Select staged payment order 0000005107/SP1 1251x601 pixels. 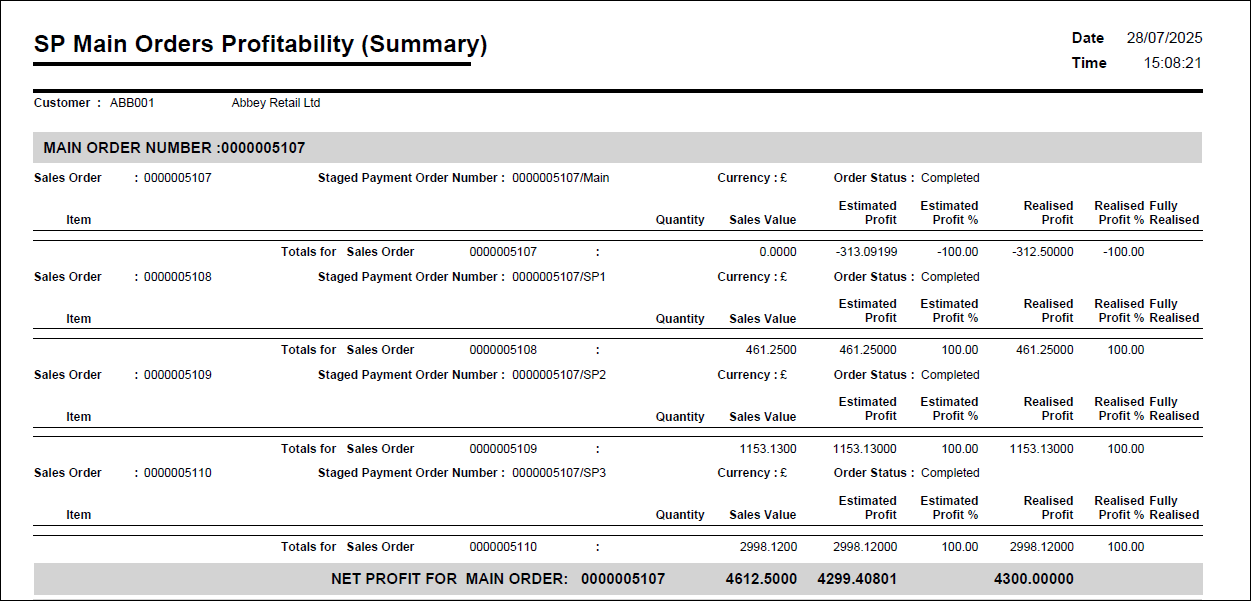pos(559,277)
